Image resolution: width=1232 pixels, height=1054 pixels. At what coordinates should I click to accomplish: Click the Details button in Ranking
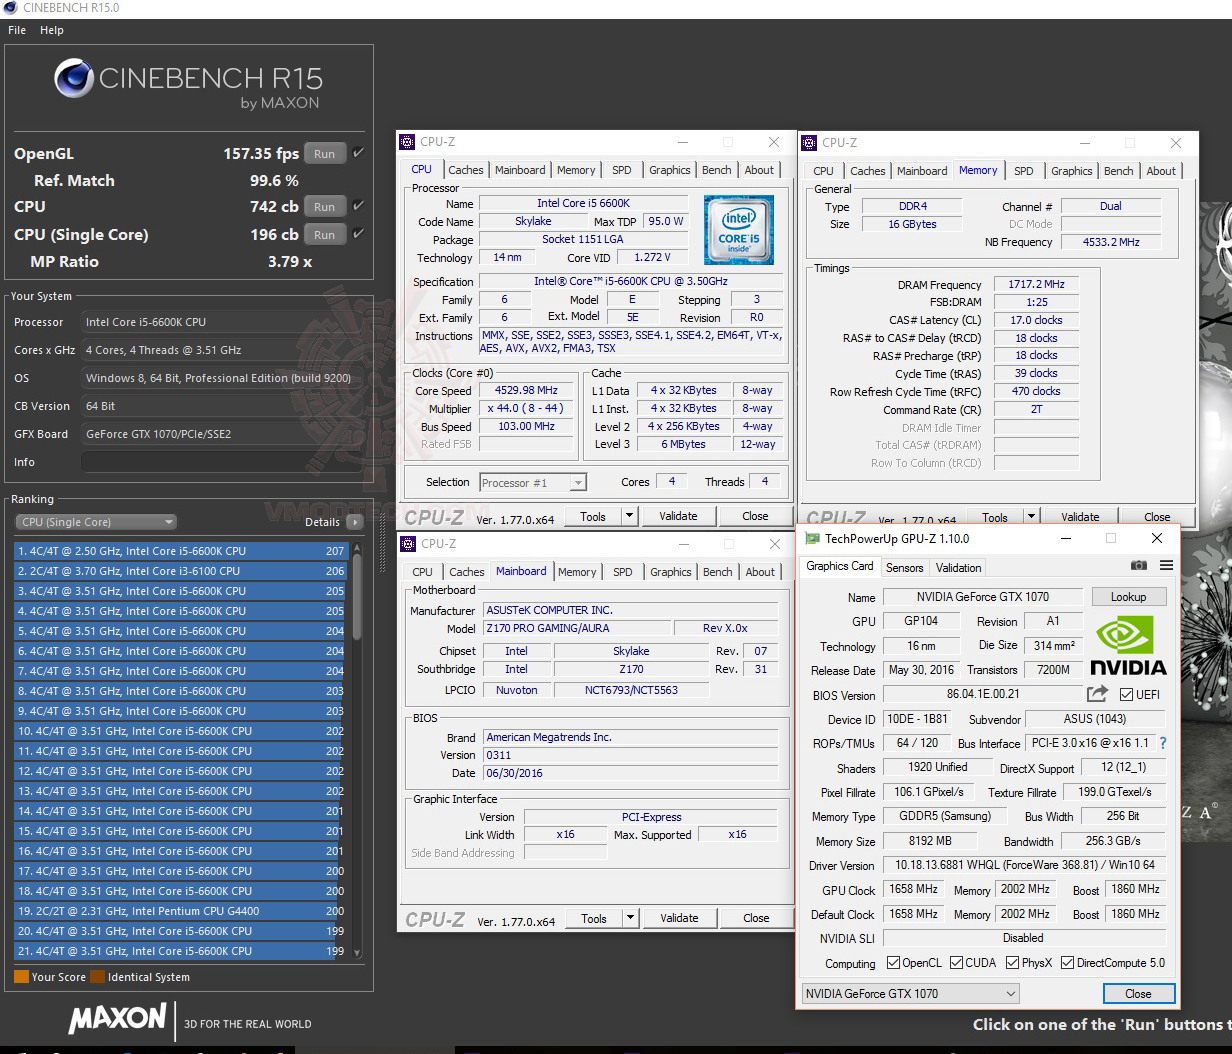pyautogui.click(x=323, y=522)
